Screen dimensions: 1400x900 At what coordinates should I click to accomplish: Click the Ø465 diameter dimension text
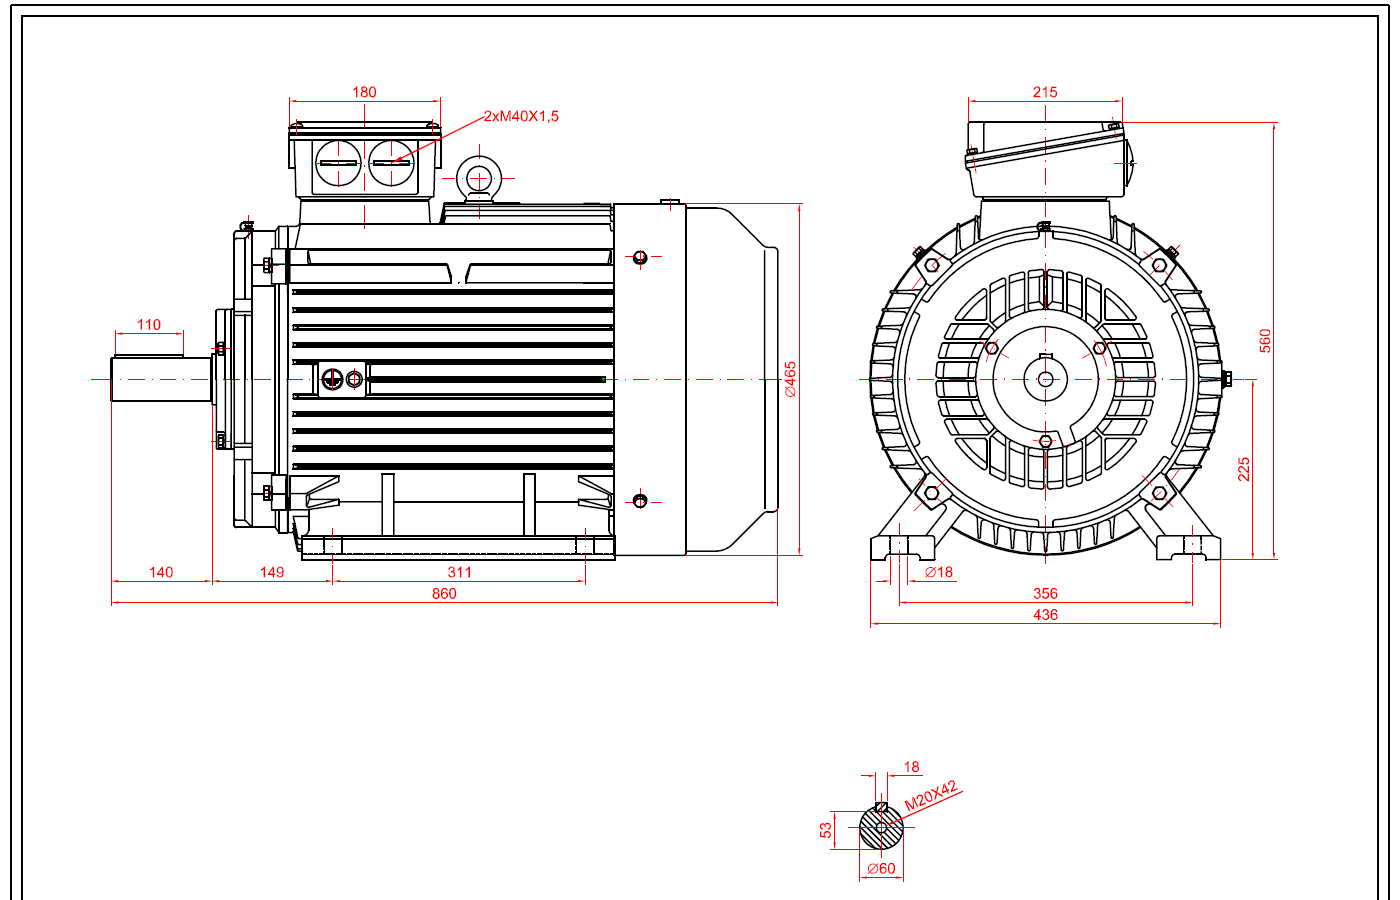click(791, 380)
